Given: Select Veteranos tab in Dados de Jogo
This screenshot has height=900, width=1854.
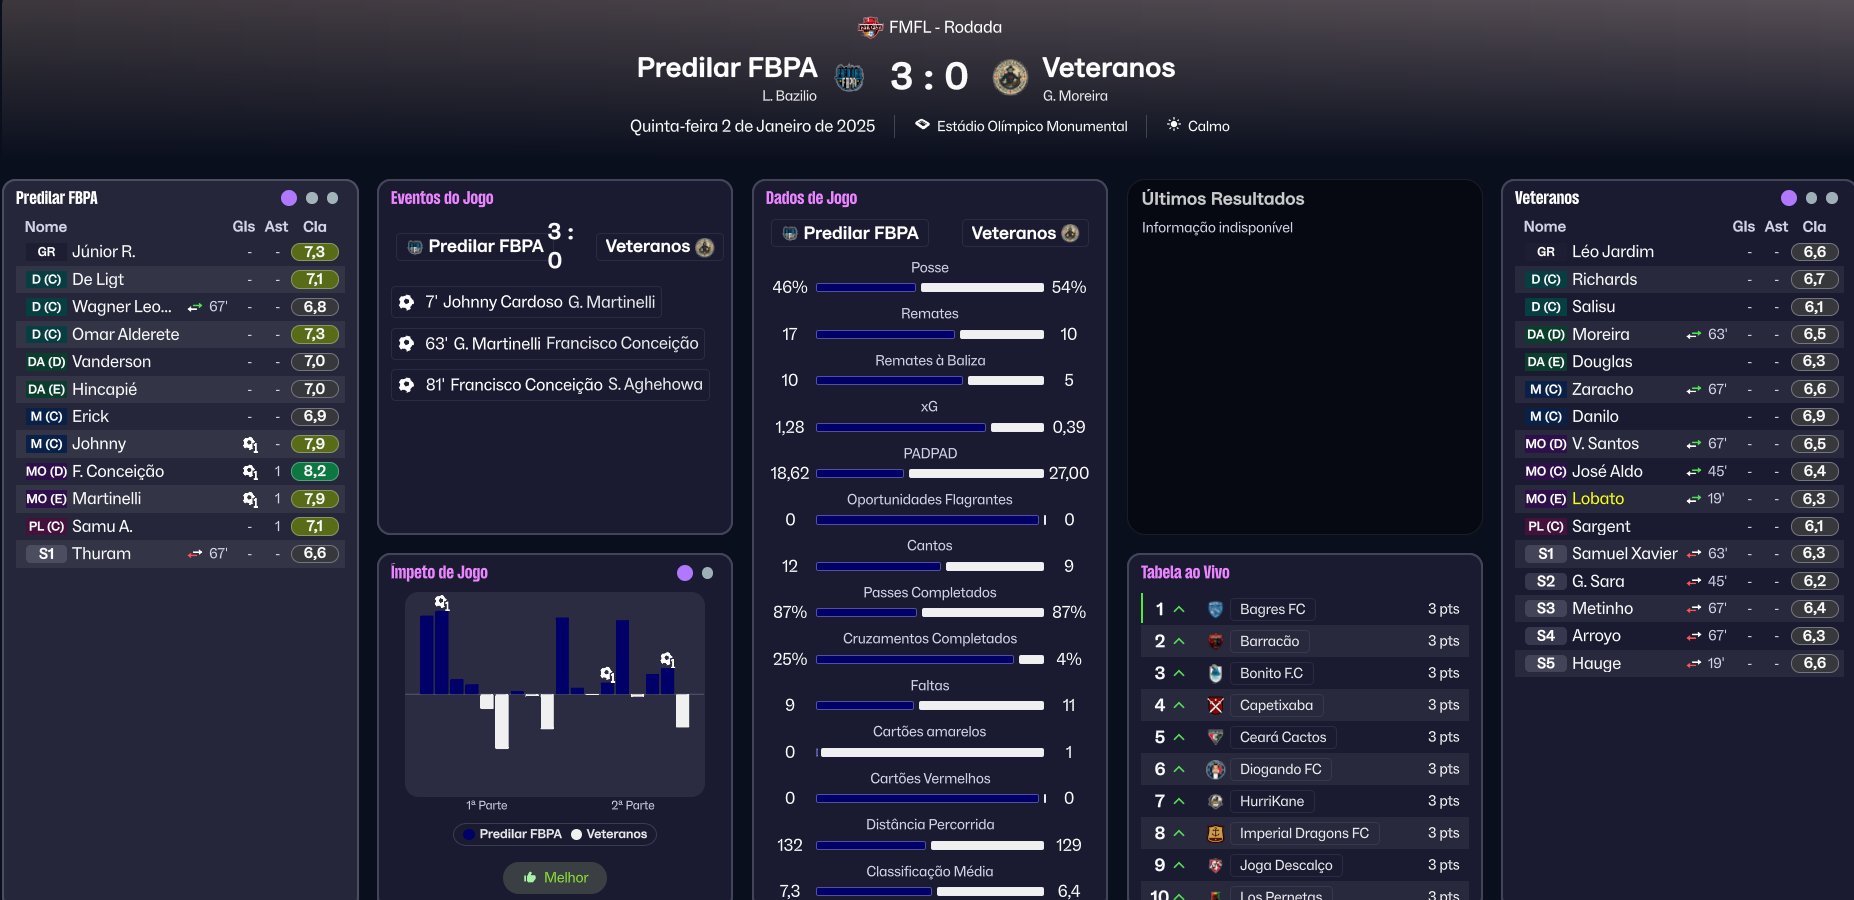Looking at the screenshot, I should tap(1024, 233).
